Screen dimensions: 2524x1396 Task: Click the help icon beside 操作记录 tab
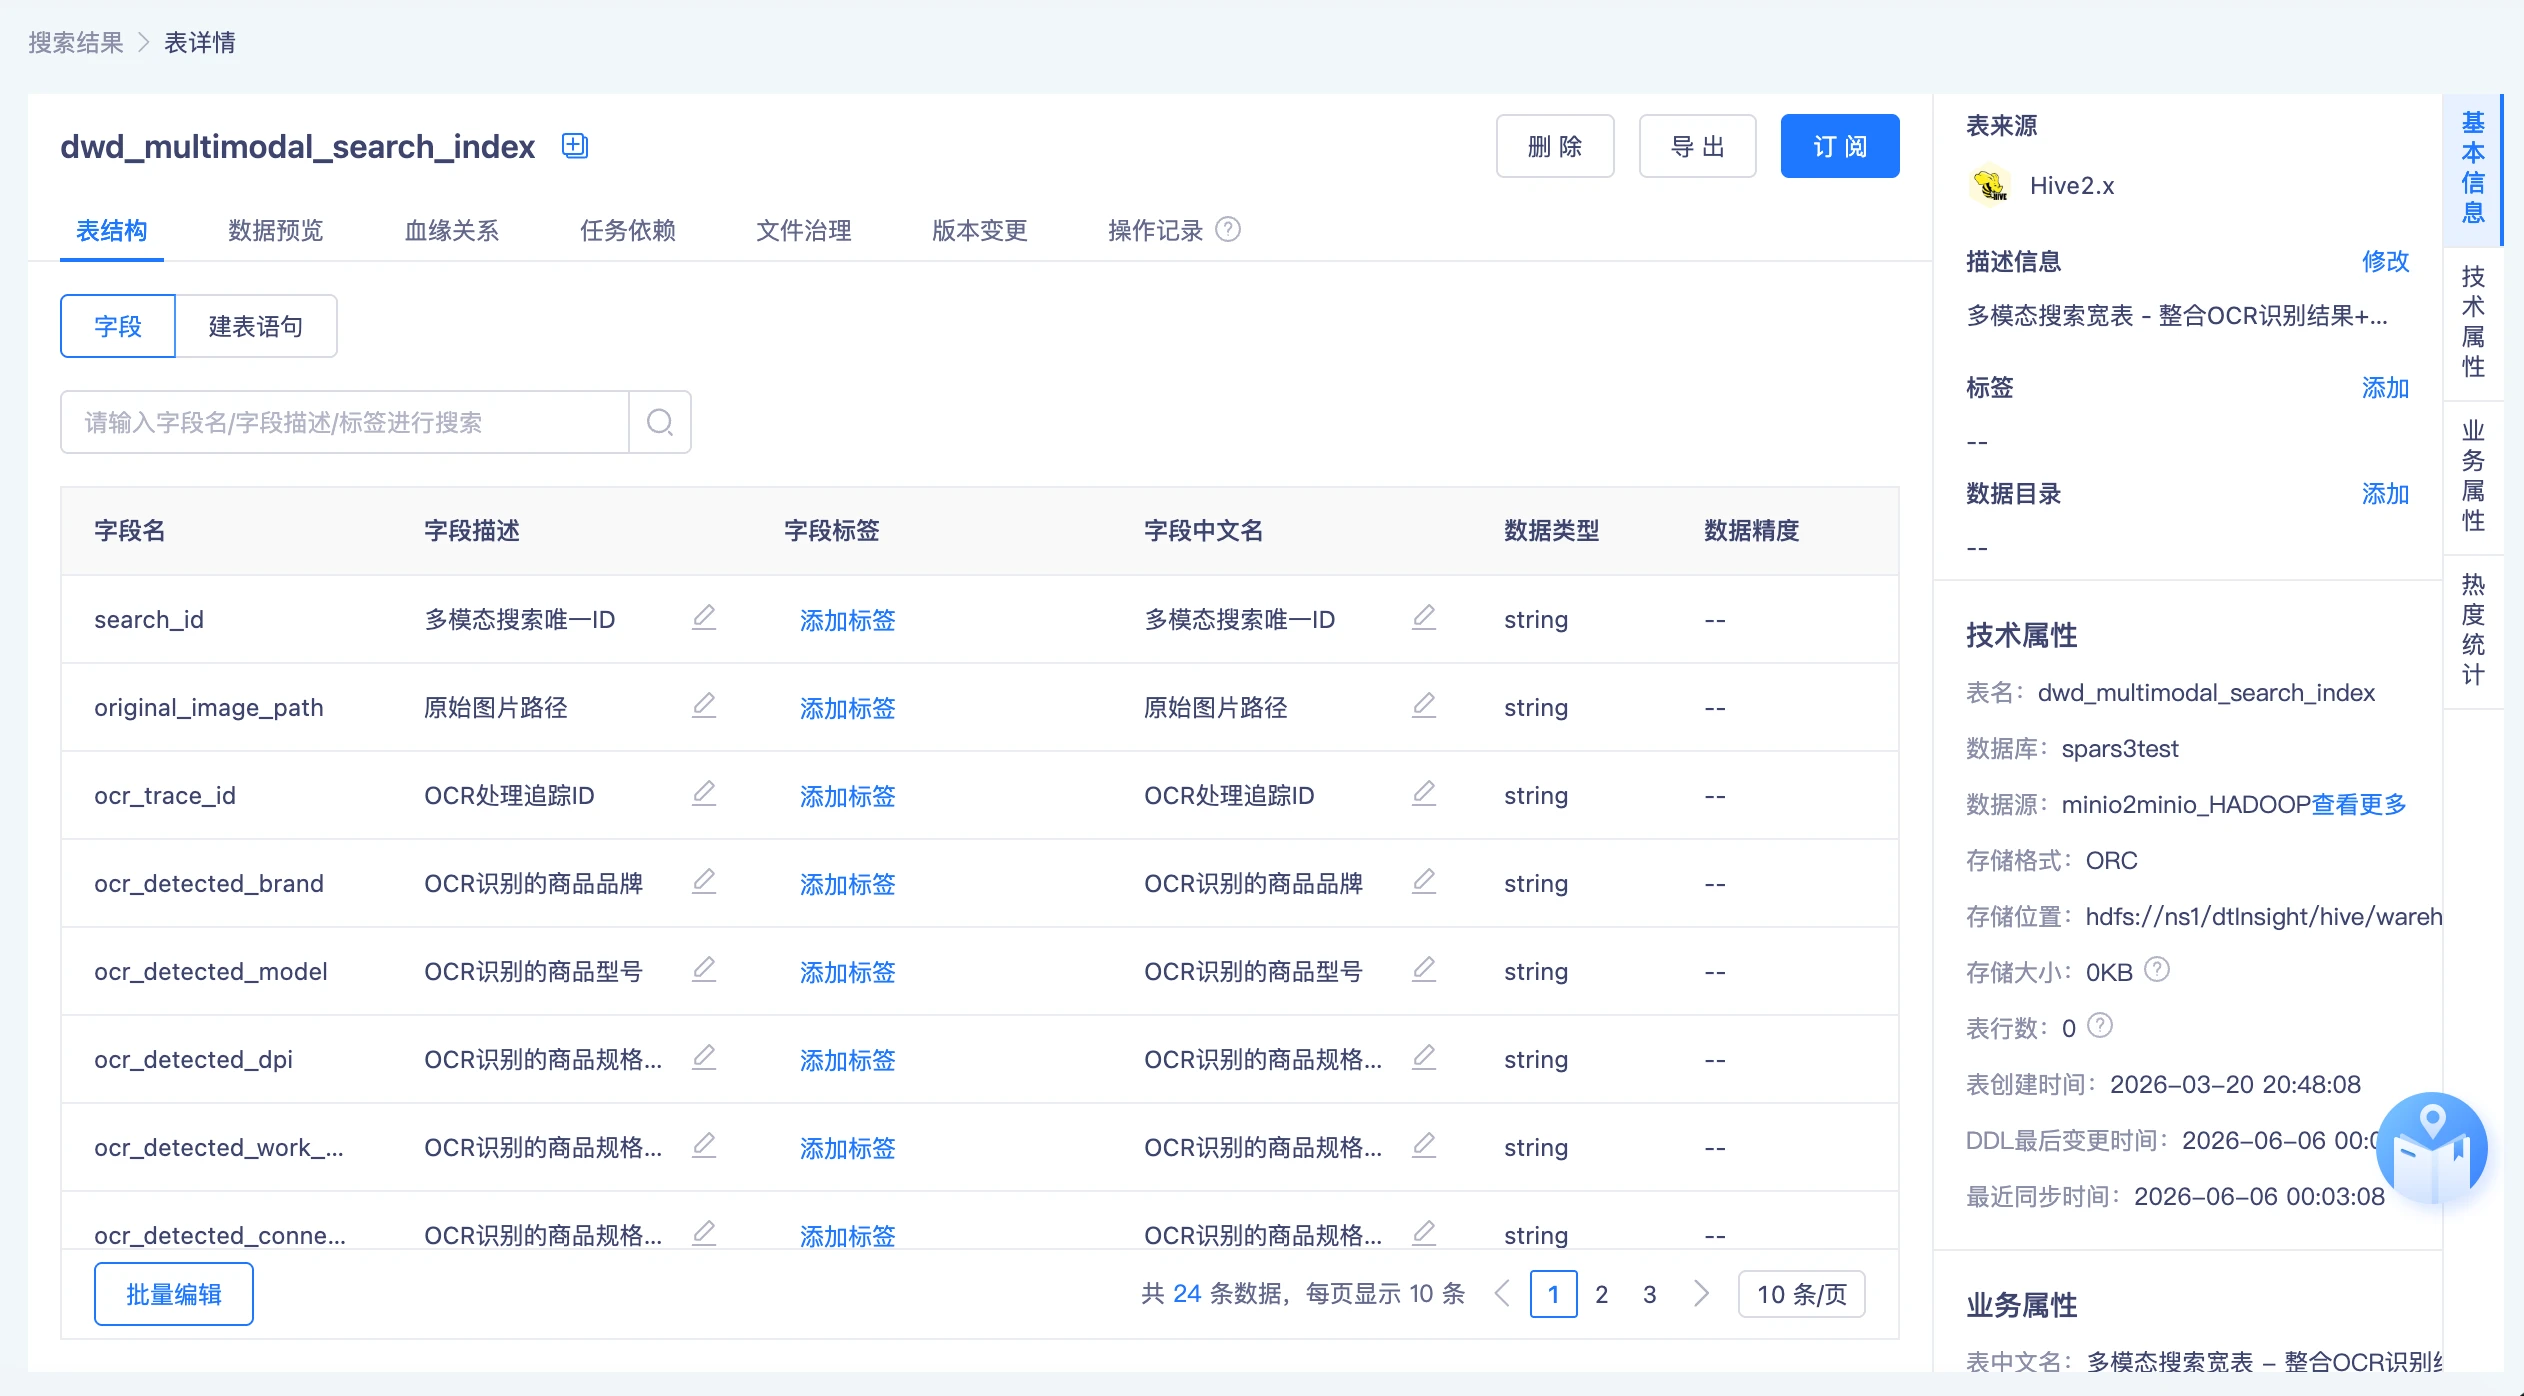point(1228,230)
